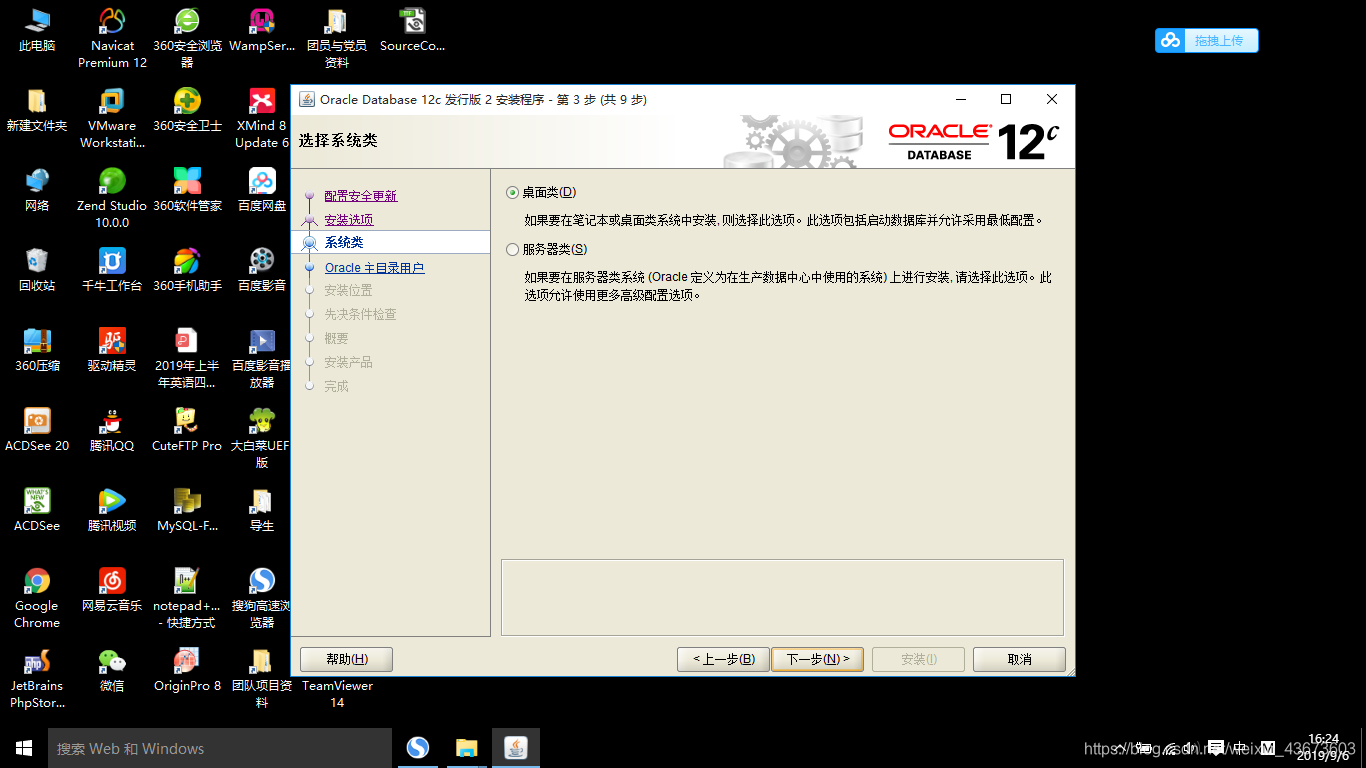Open Navicat Premium 12 desktop icon
The width and height of the screenshot is (1366, 768).
112,39
